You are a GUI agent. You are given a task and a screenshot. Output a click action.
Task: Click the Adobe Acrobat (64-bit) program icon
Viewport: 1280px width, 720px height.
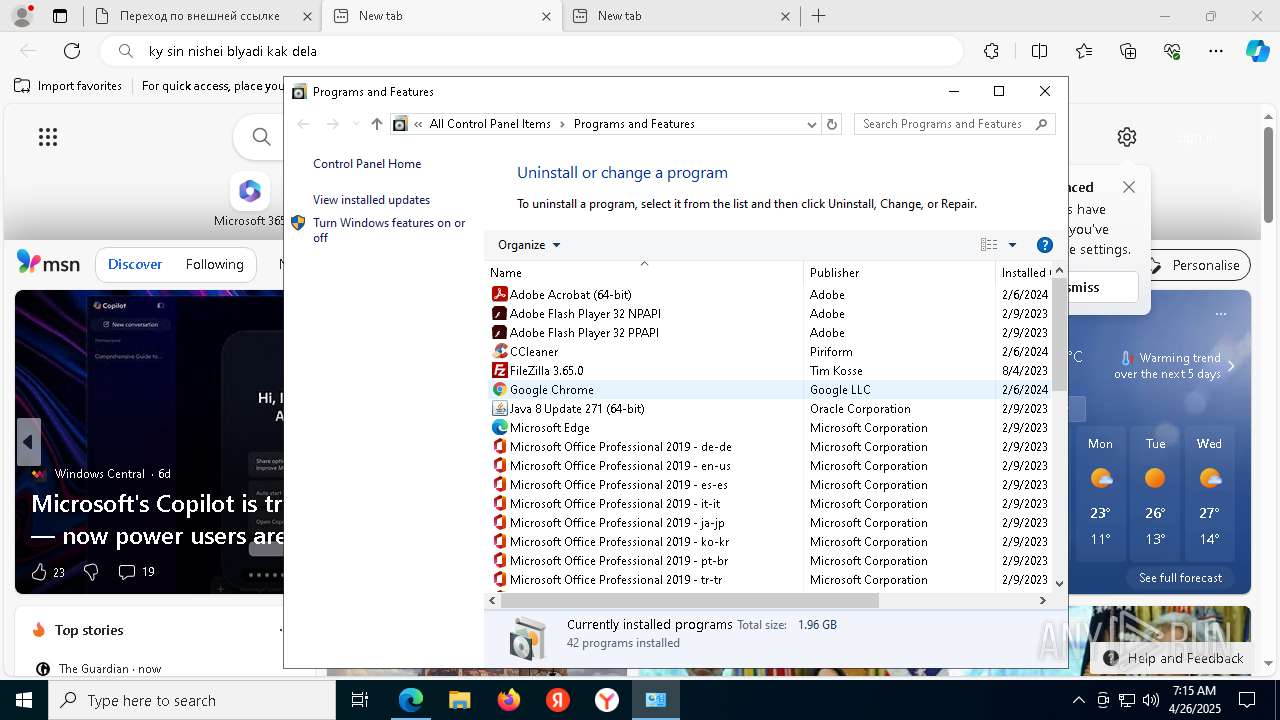(500, 295)
